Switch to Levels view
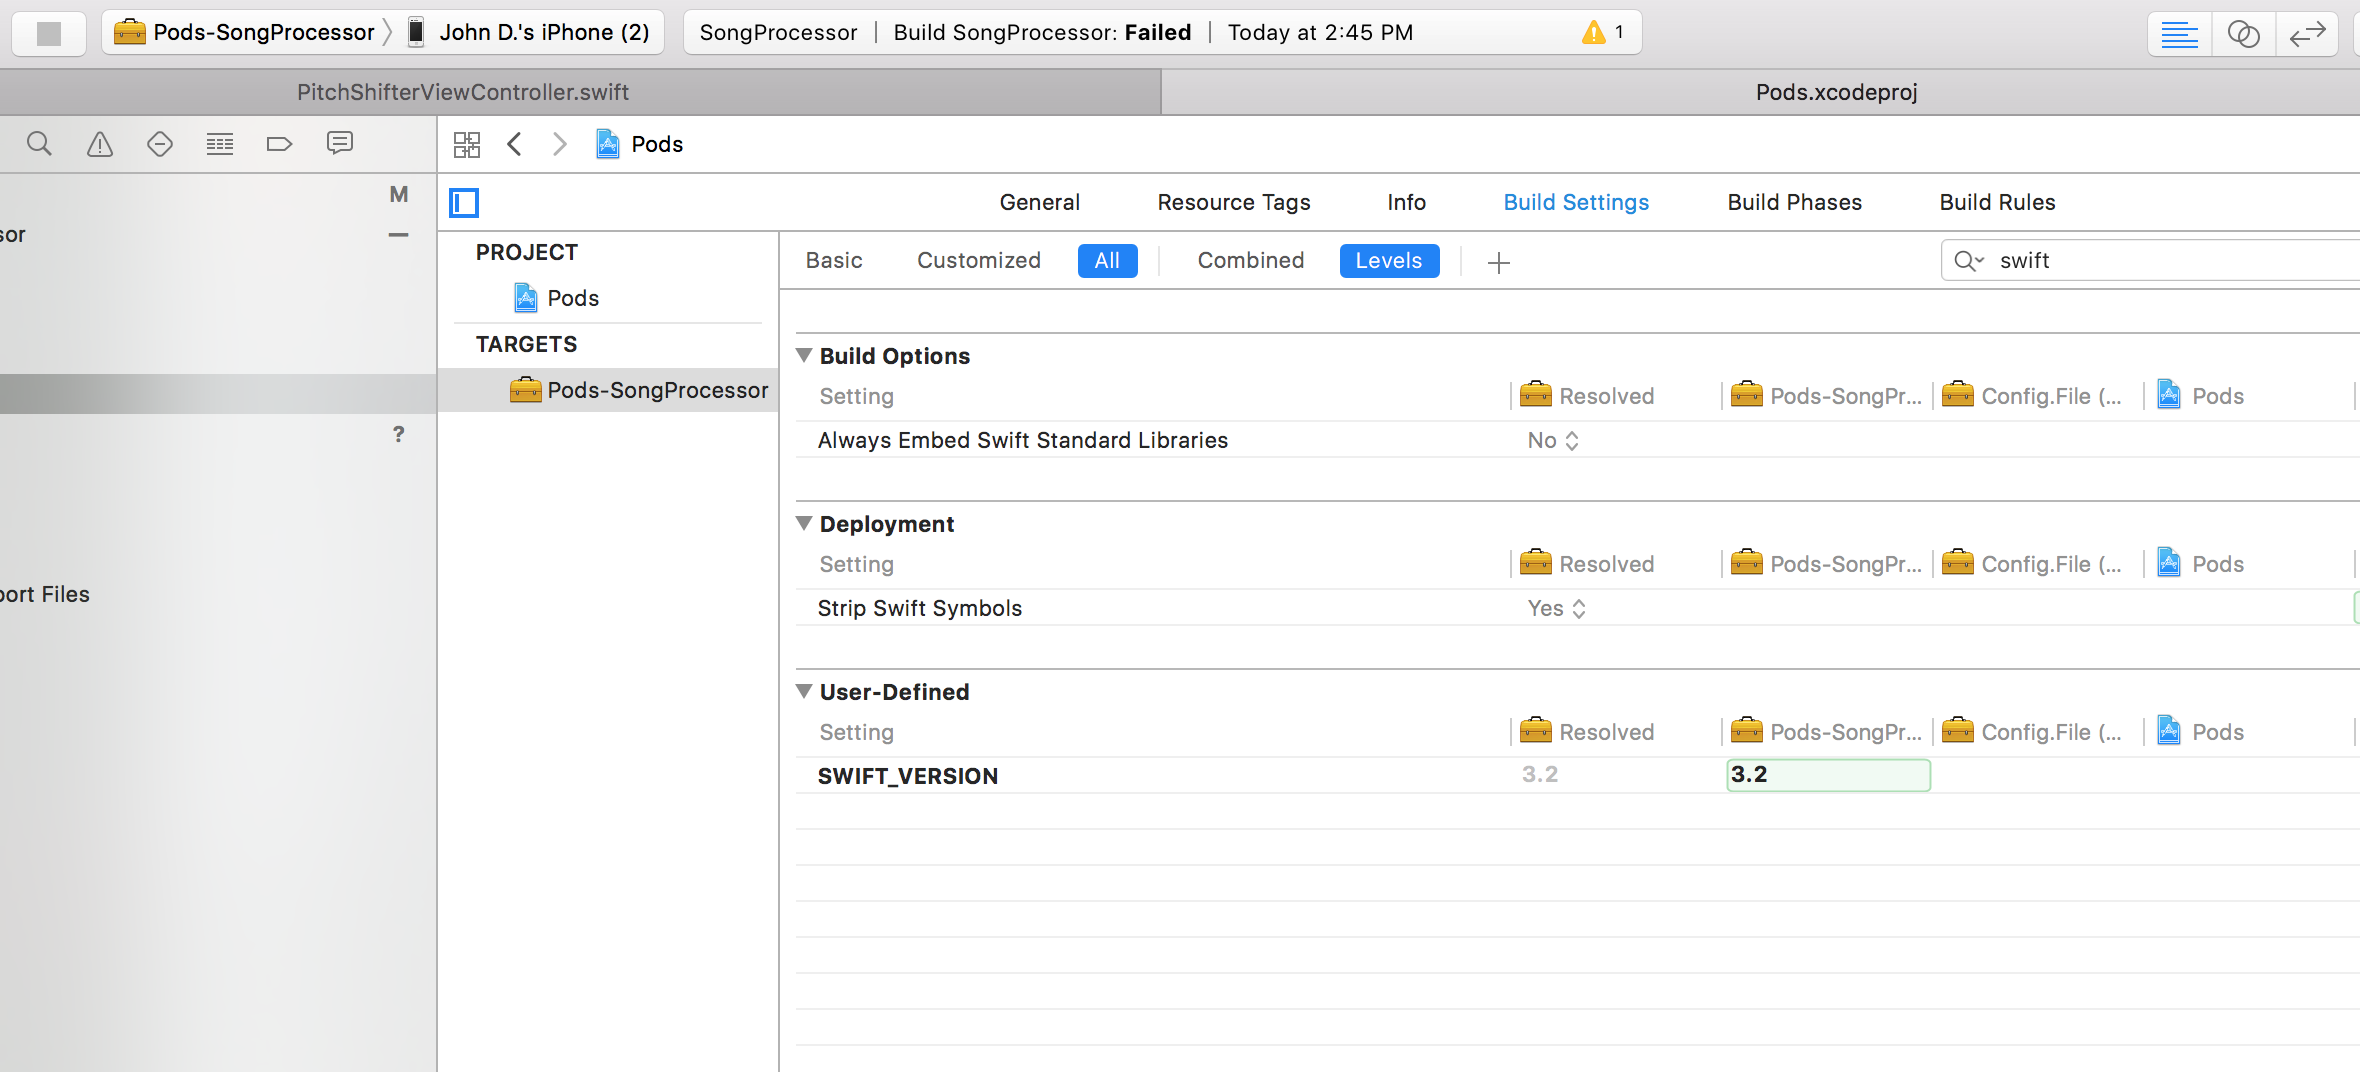This screenshot has height=1072, width=2360. pyautogui.click(x=1389, y=260)
